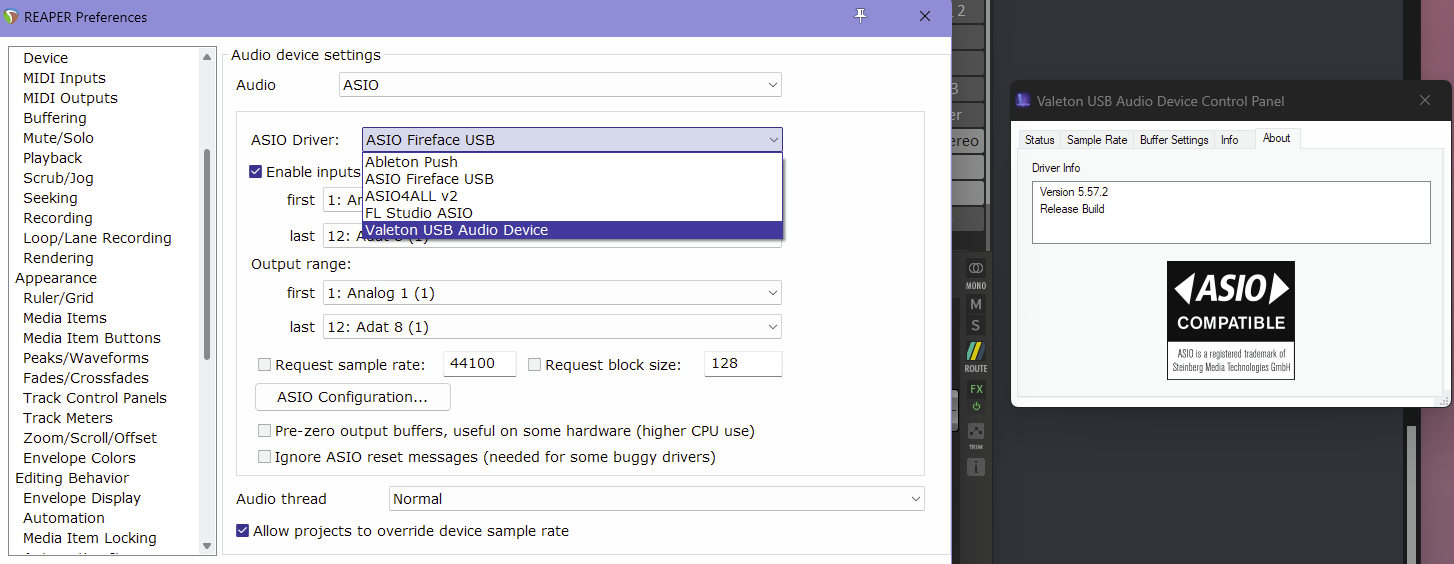
Task: Click the preferences tree scrollbar down arrow
Action: coord(207,546)
